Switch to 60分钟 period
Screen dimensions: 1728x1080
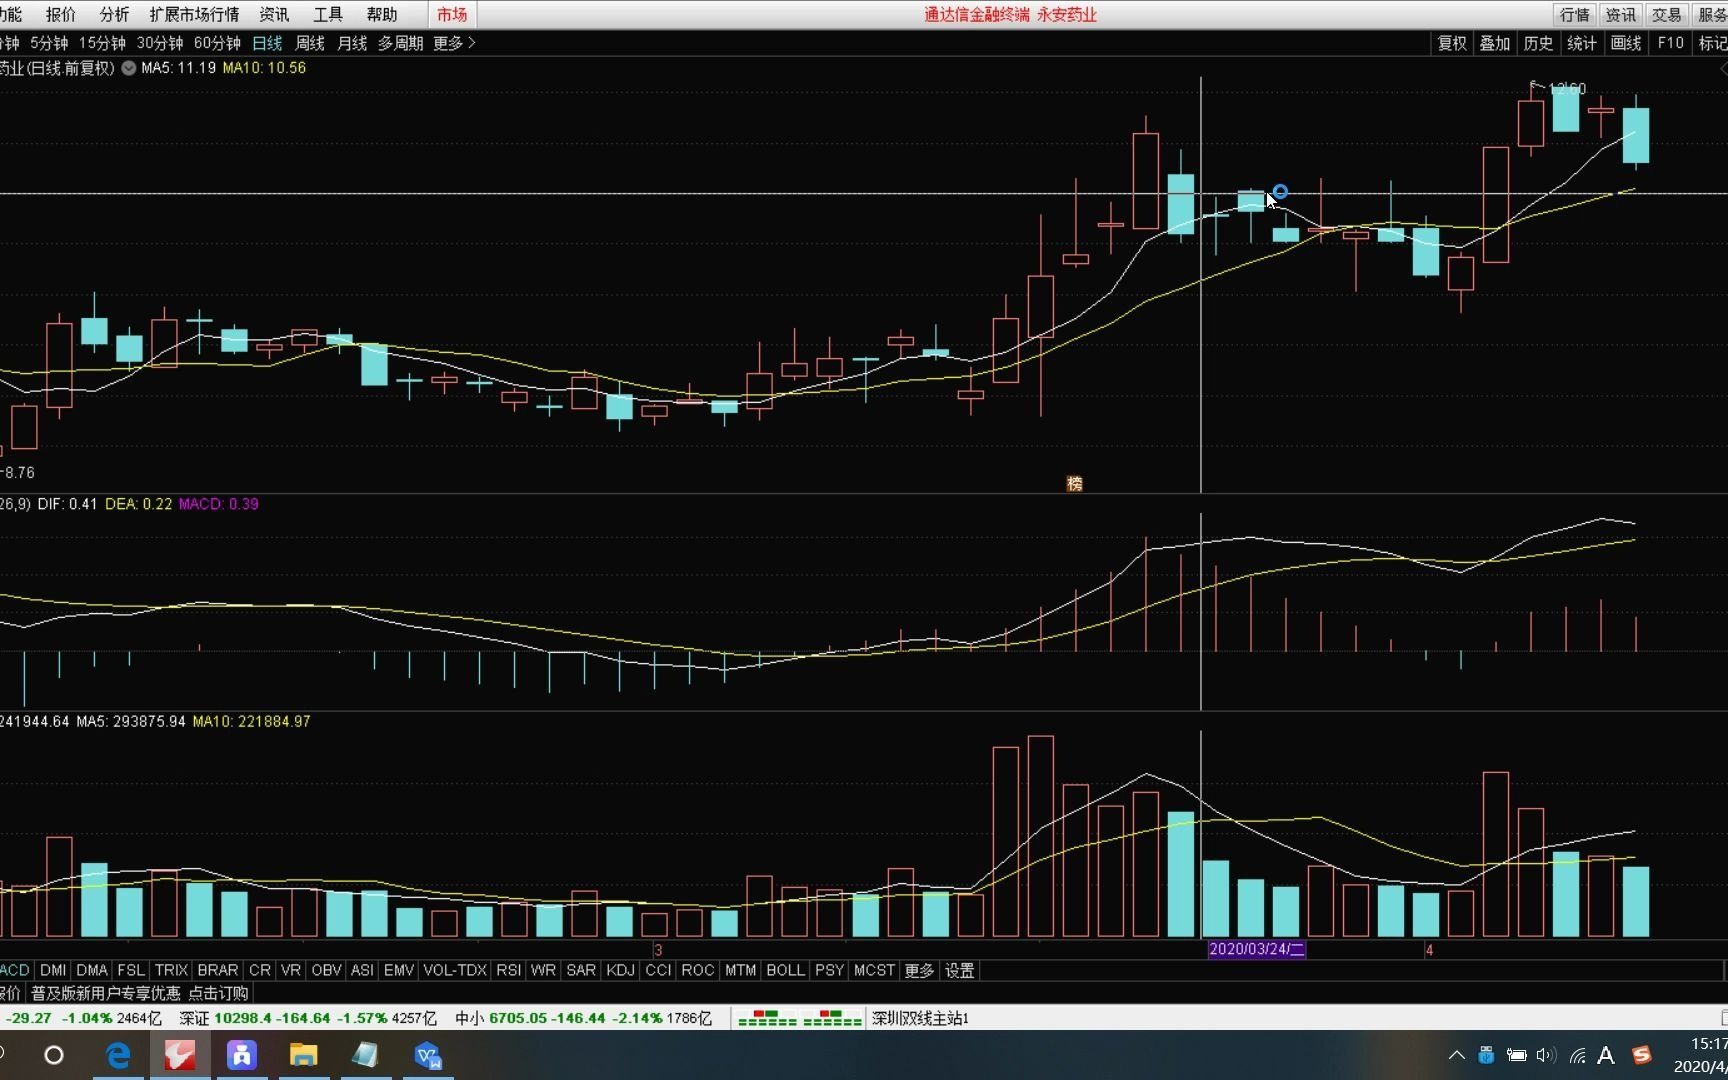pyautogui.click(x=217, y=43)
